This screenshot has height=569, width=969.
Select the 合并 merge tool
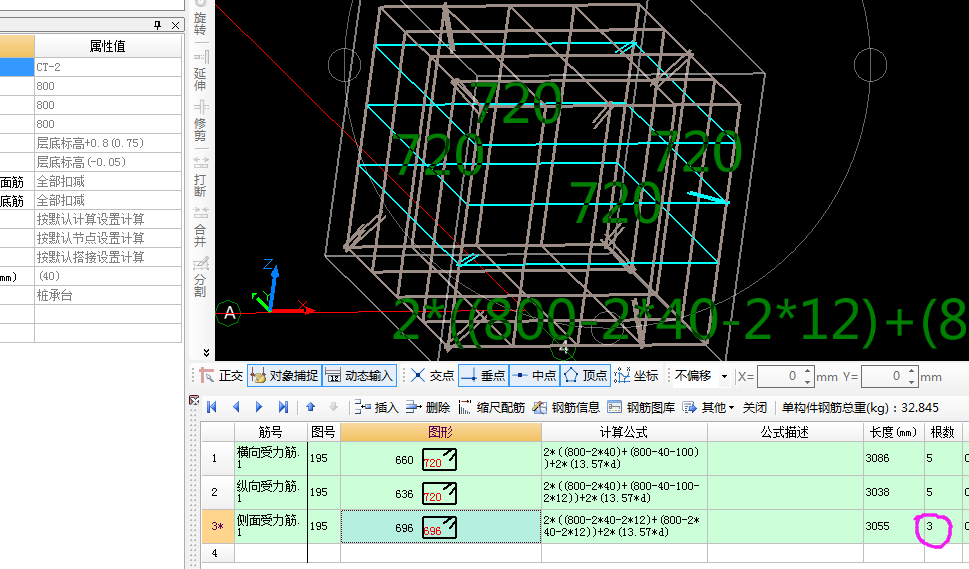200,227
